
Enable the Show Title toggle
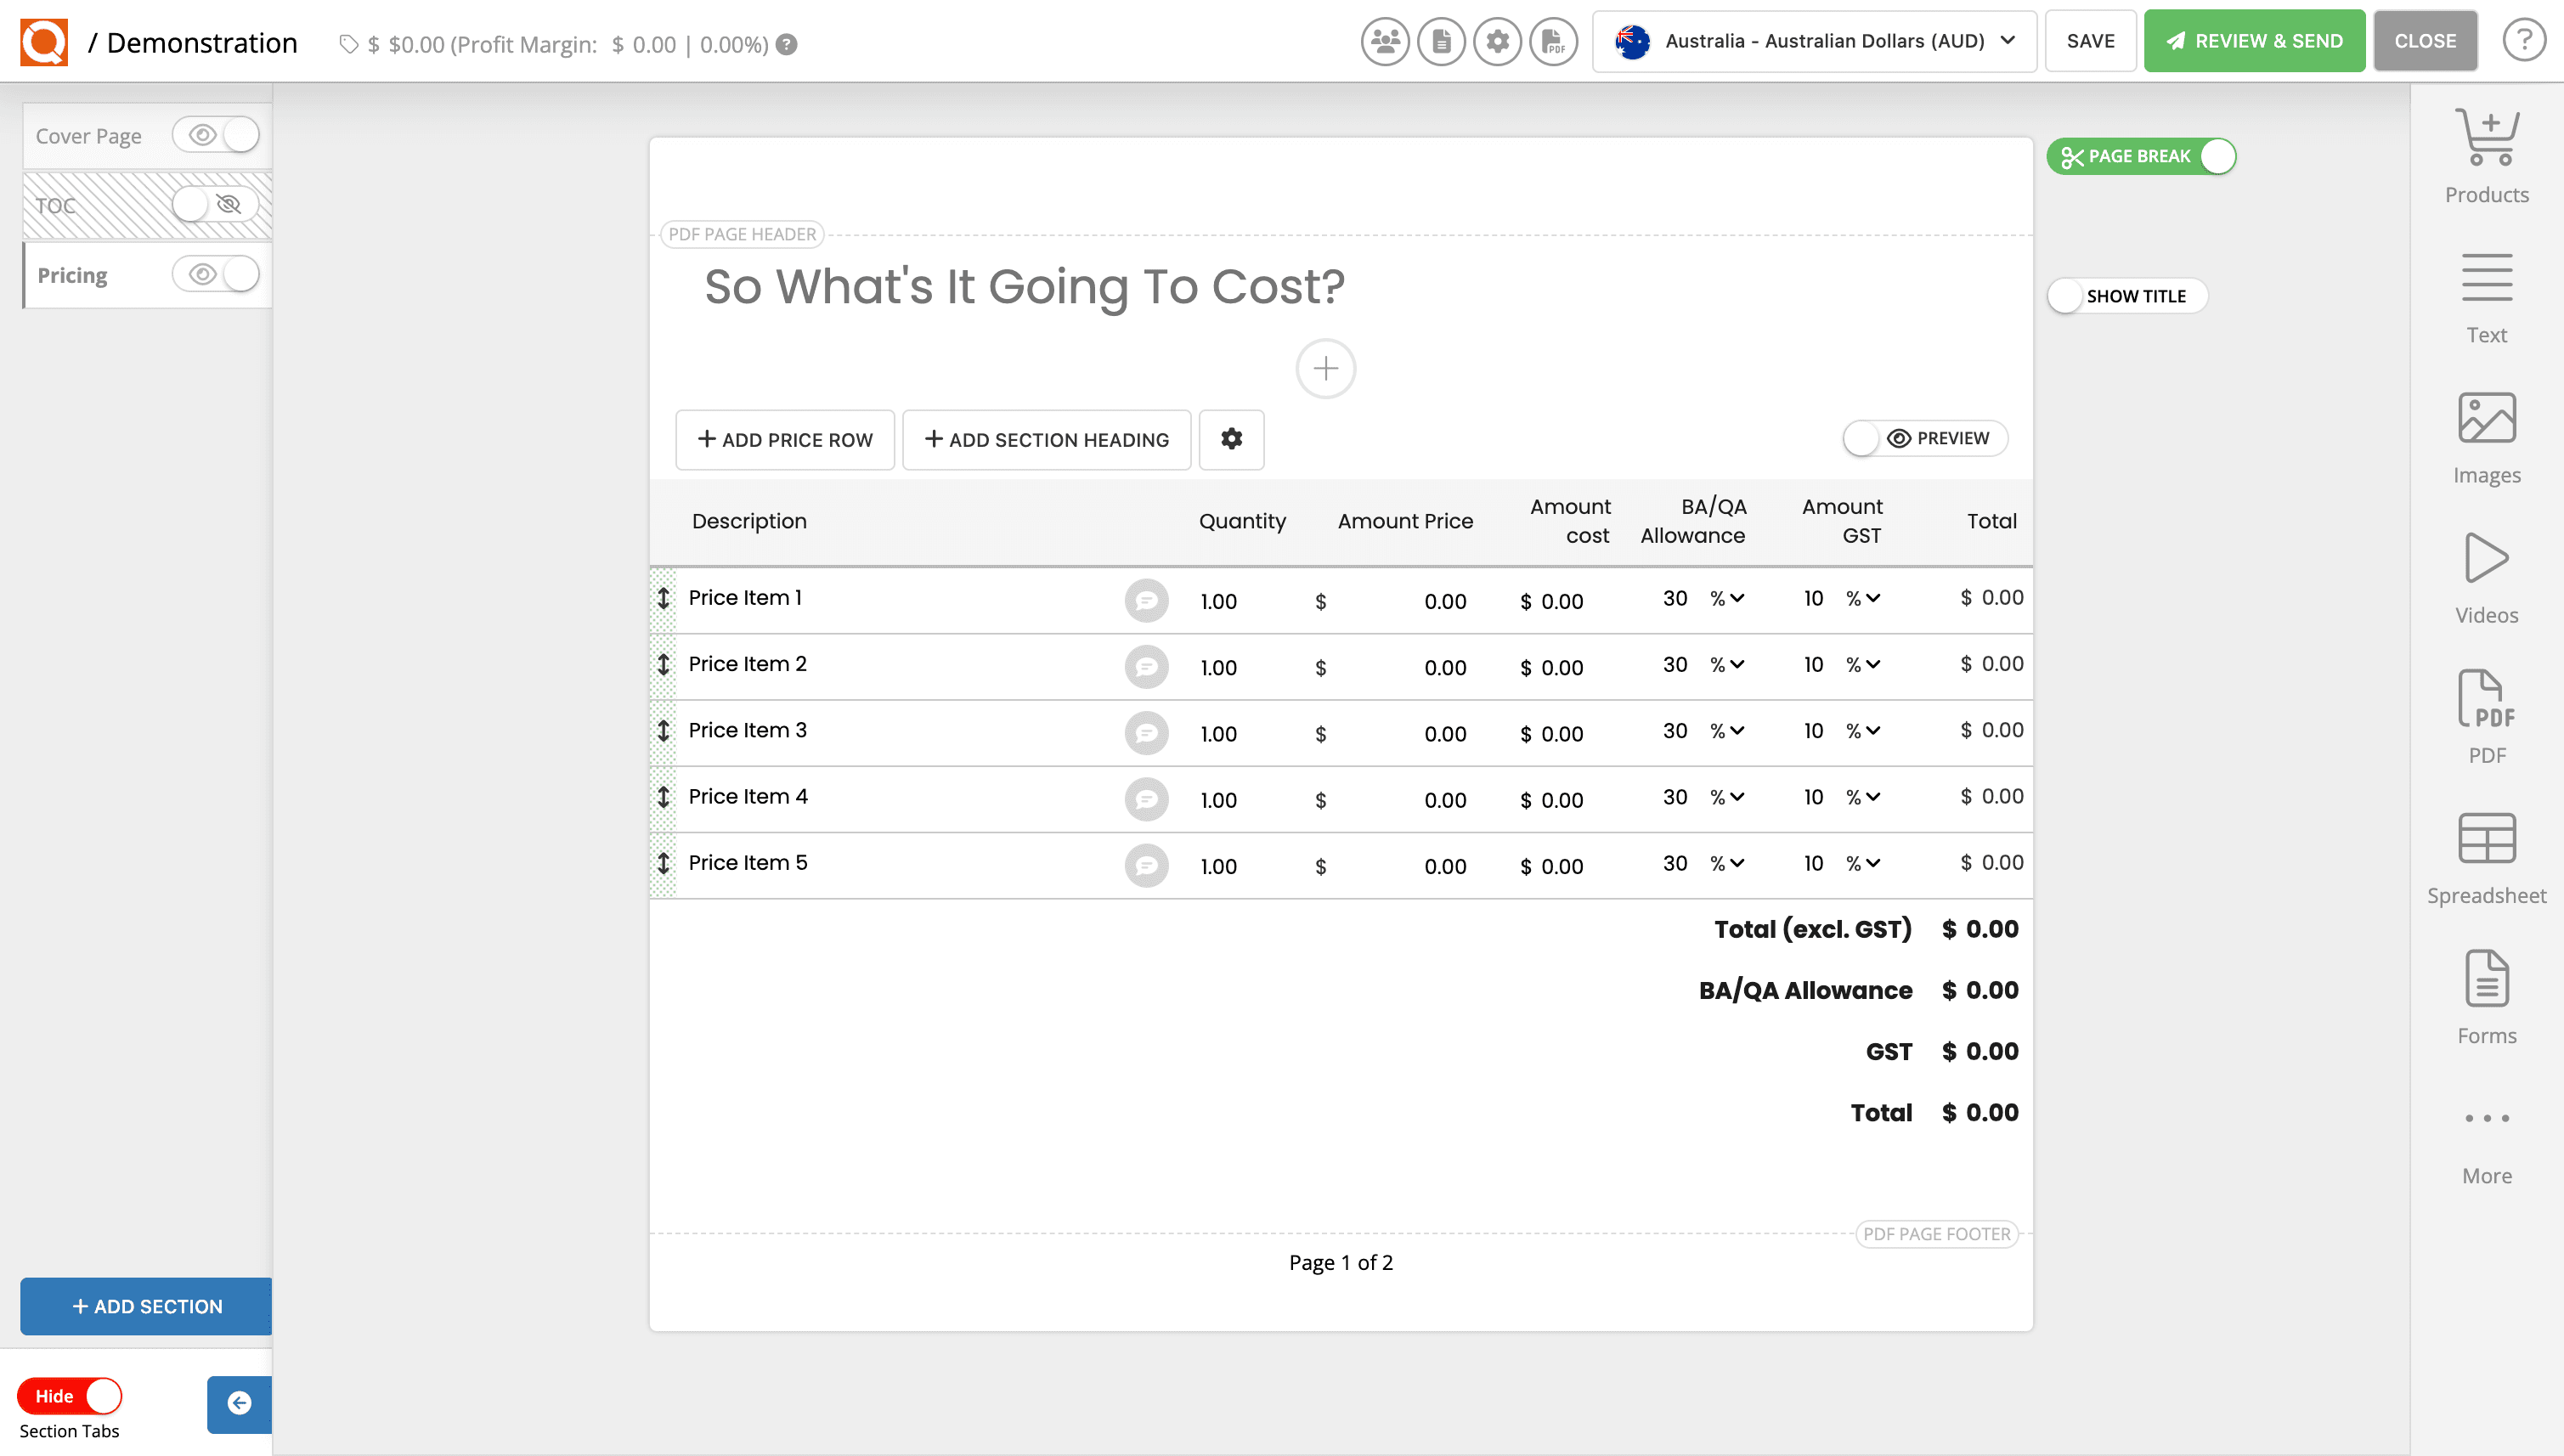pyautogui.click(x=2066, y=296)
